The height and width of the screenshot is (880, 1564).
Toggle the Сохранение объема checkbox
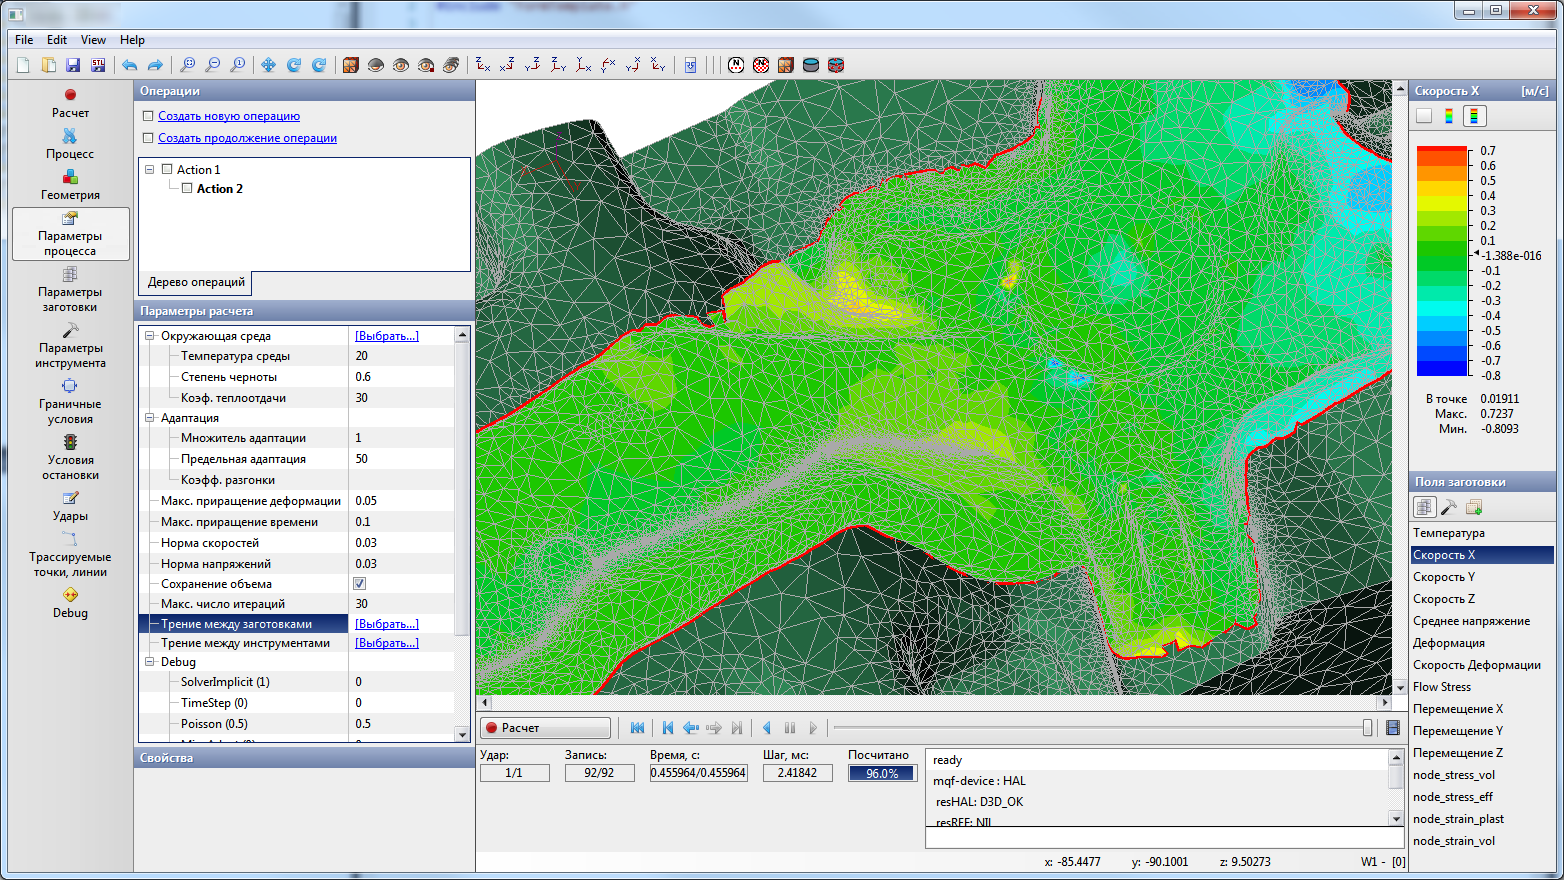360,584
